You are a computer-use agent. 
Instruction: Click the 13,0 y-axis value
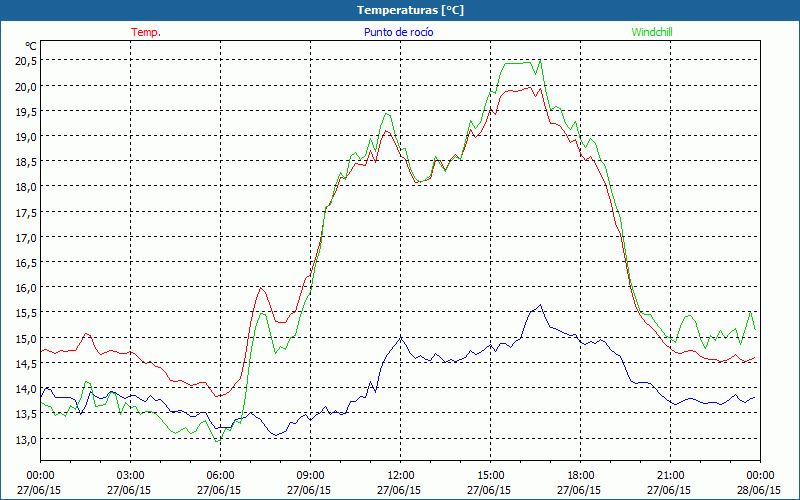click(x=26, y=439)
